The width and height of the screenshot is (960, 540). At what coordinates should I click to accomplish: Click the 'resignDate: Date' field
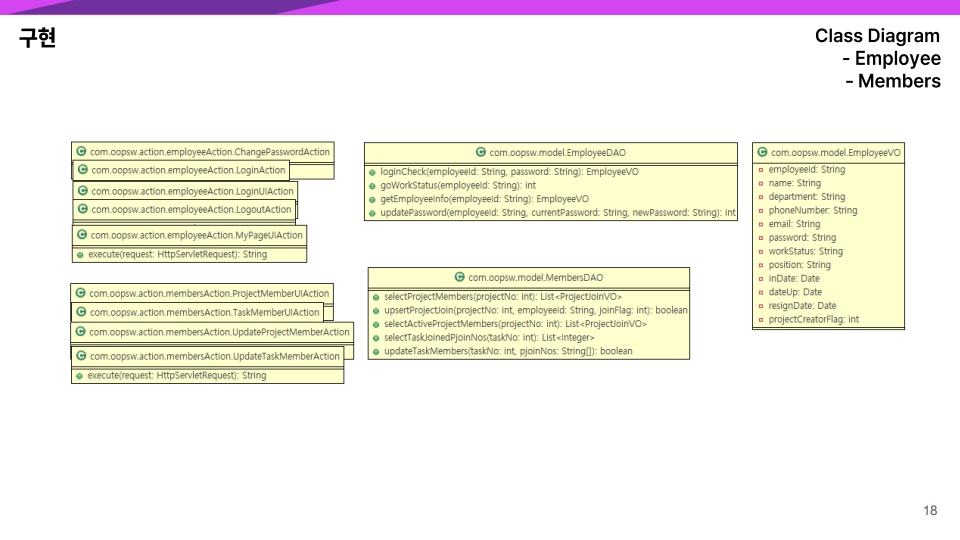point(802,306)
